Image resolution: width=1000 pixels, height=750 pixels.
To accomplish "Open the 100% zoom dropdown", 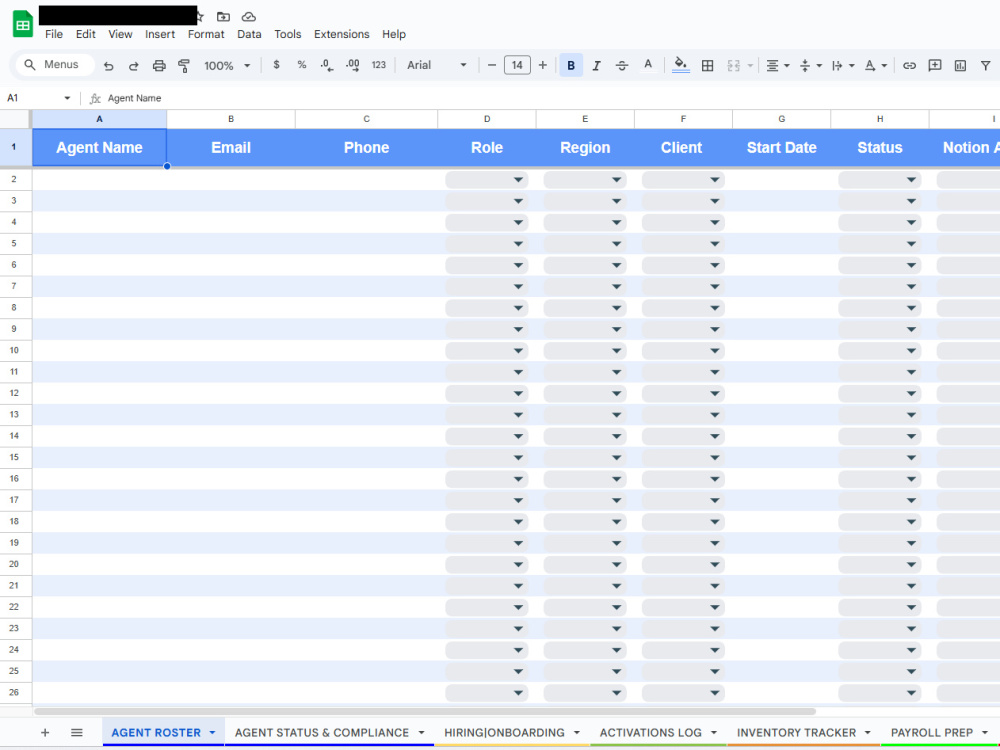I will pos(227,66).
